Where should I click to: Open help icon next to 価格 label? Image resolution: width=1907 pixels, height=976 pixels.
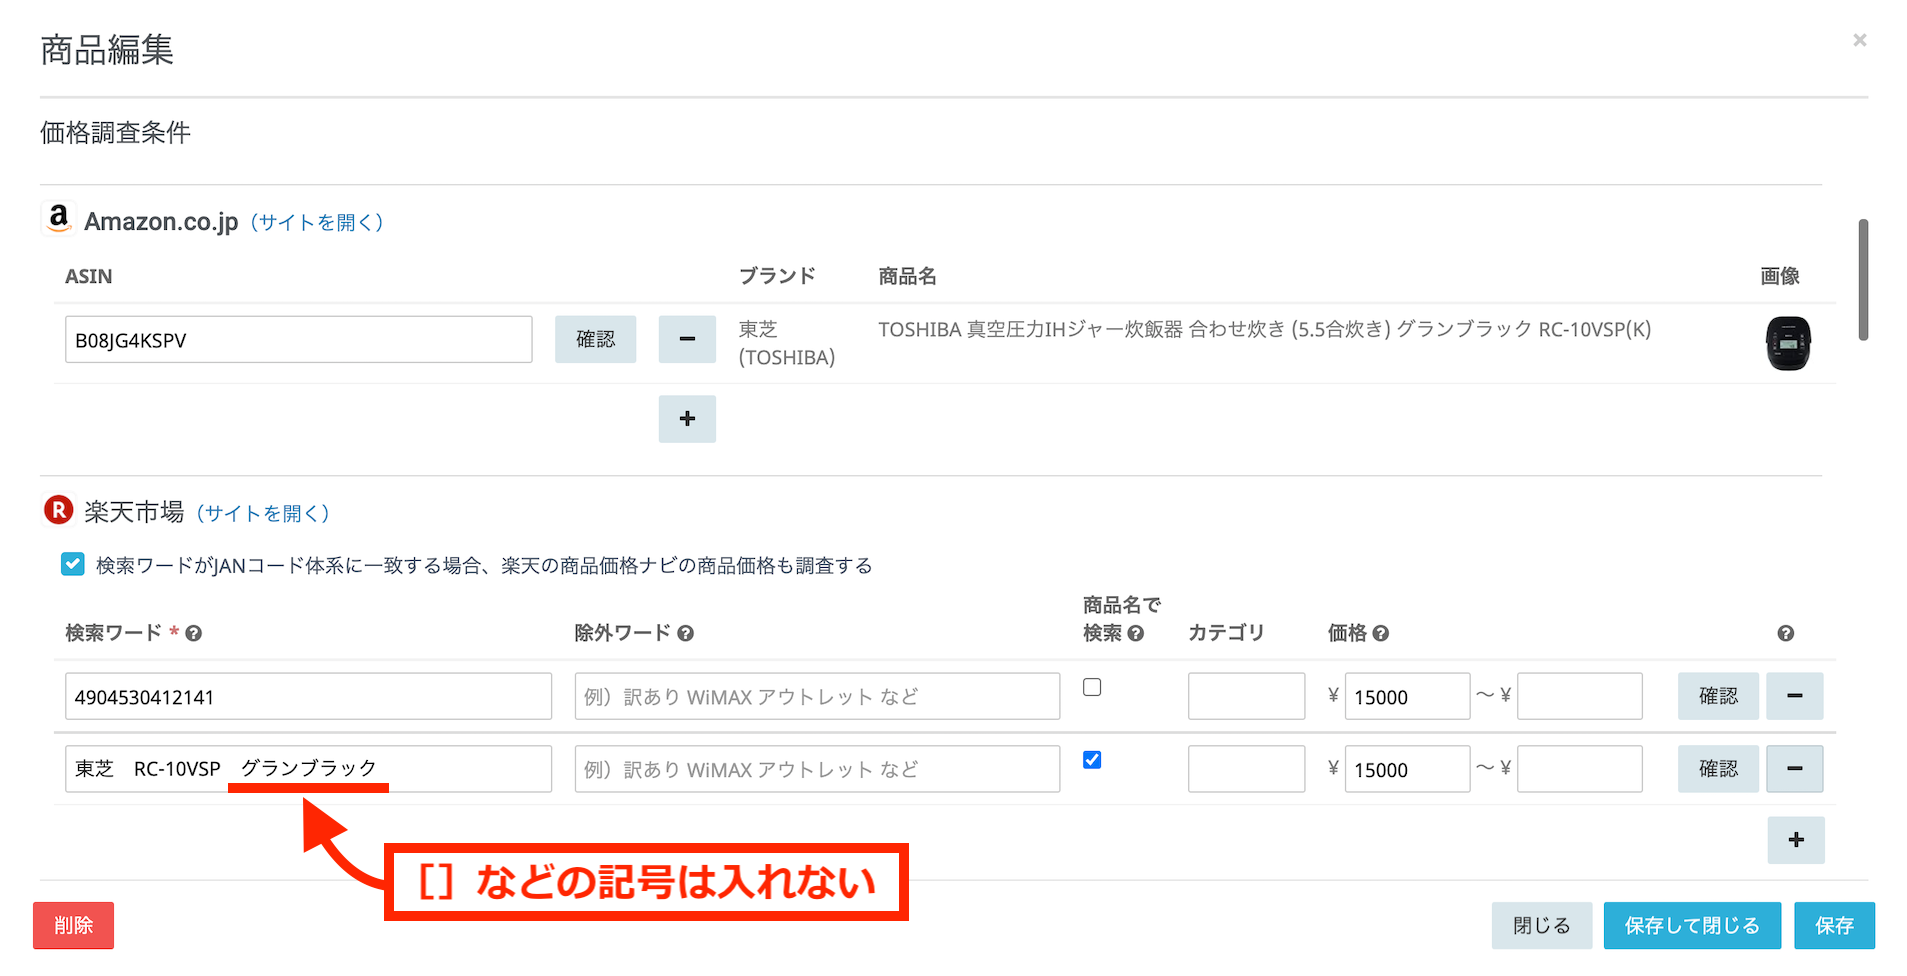[1381, 633]
